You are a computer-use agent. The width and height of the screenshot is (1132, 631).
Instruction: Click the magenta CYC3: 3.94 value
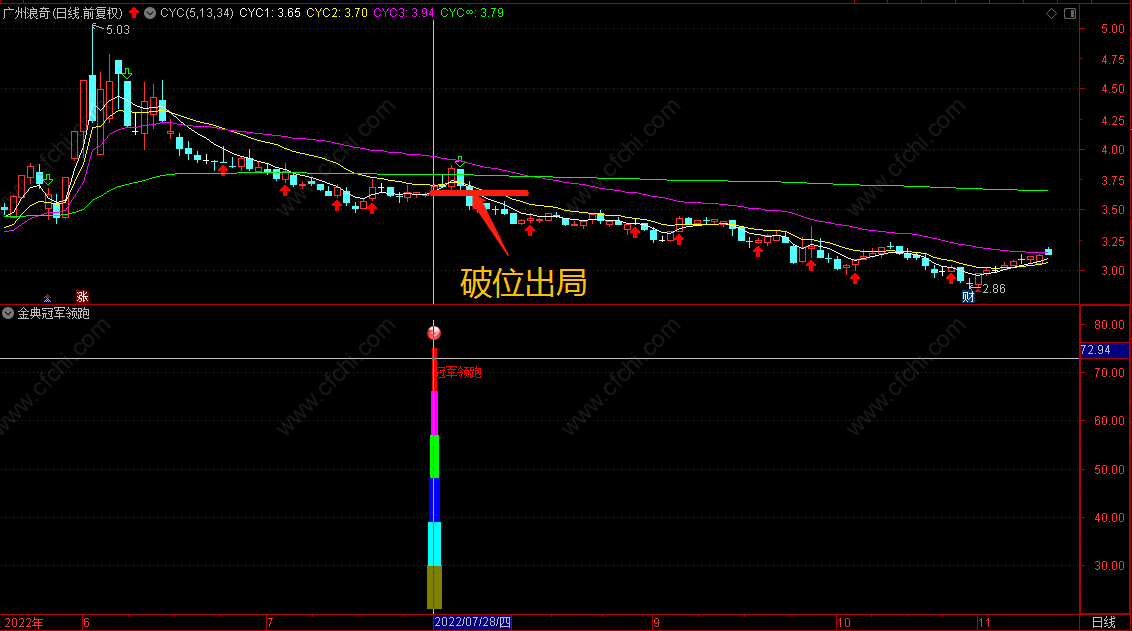tap(404, 13)
